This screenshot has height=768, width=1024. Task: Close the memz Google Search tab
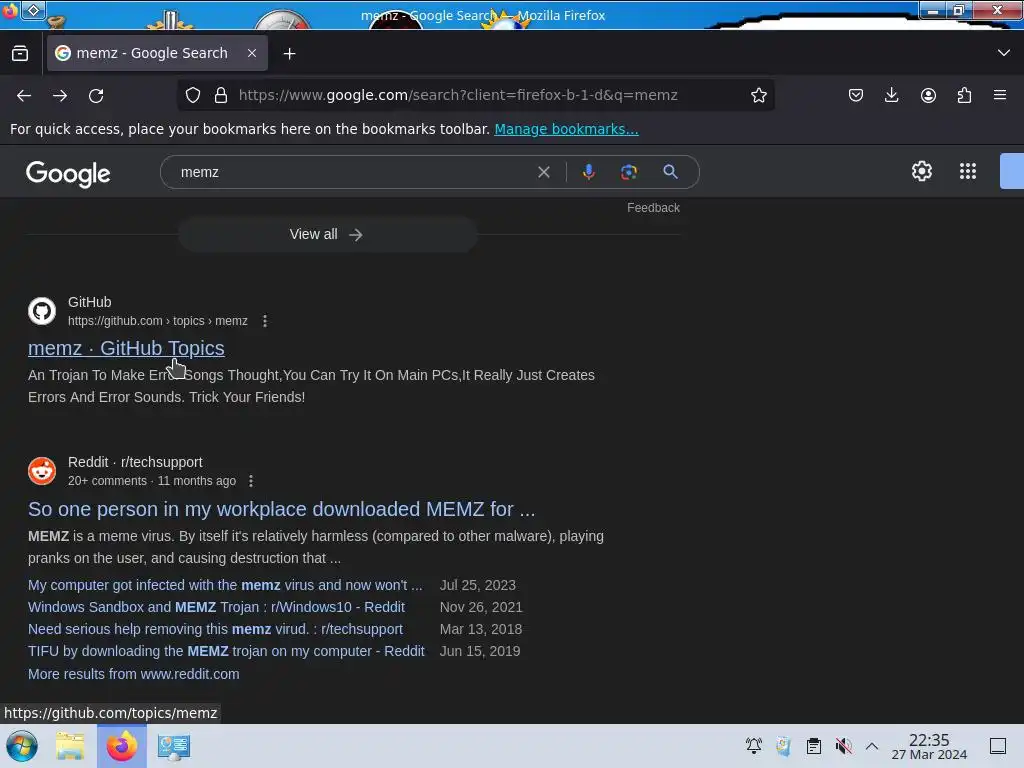[251, 53]
